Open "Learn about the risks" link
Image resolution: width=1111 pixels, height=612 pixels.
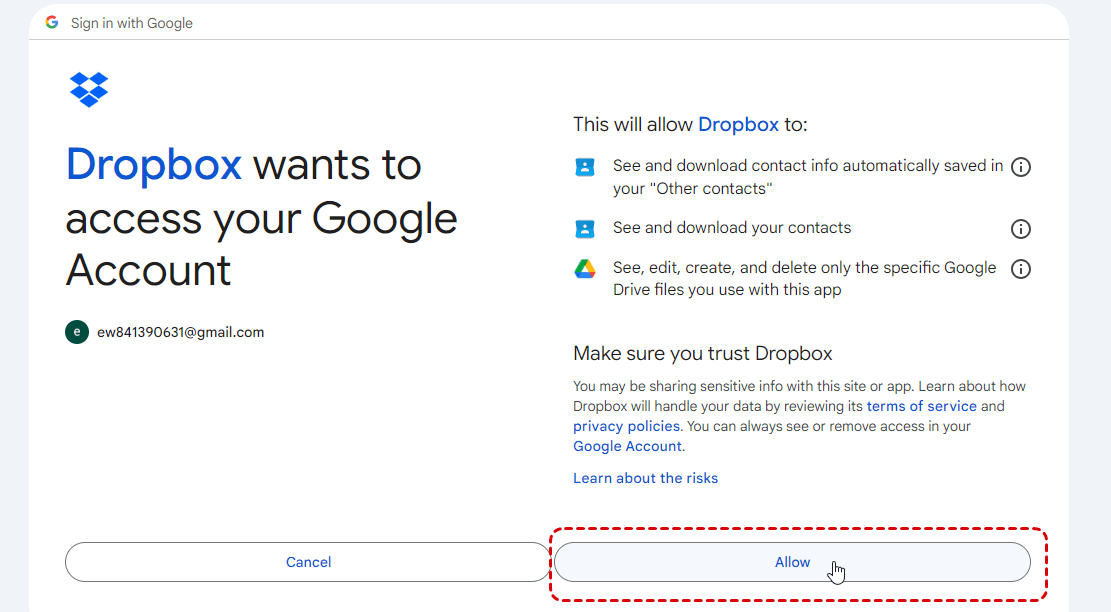[645, 478]
